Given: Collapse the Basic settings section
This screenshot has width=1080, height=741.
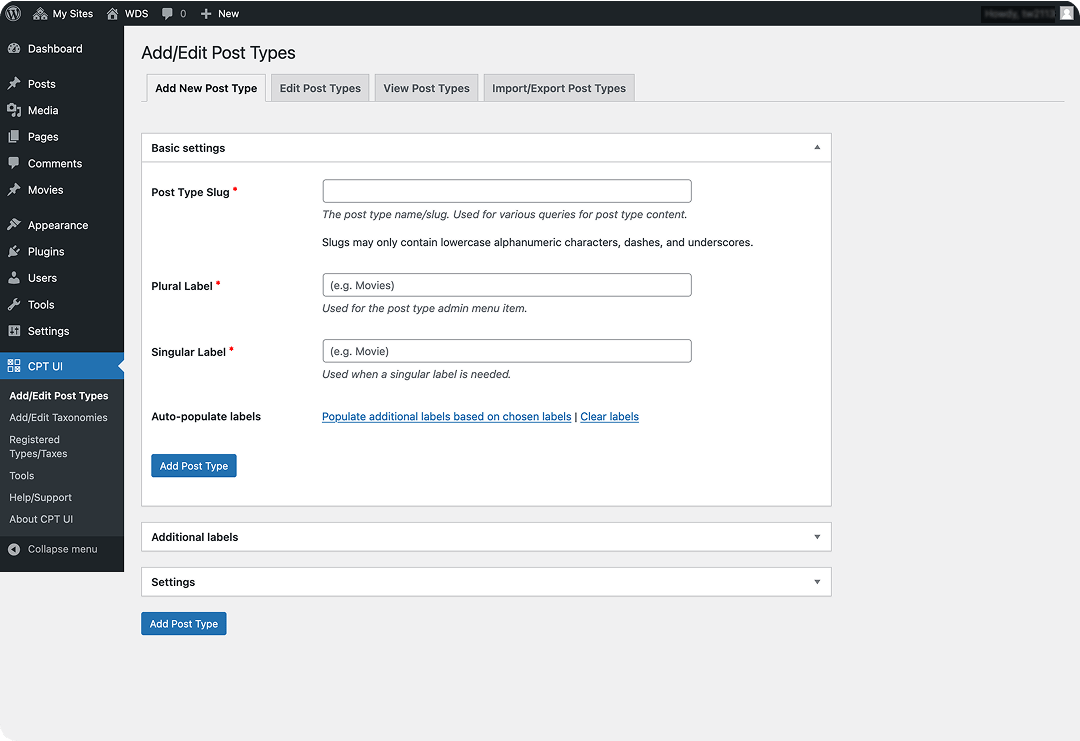Looking at the screenshot, I should [817, 146].
